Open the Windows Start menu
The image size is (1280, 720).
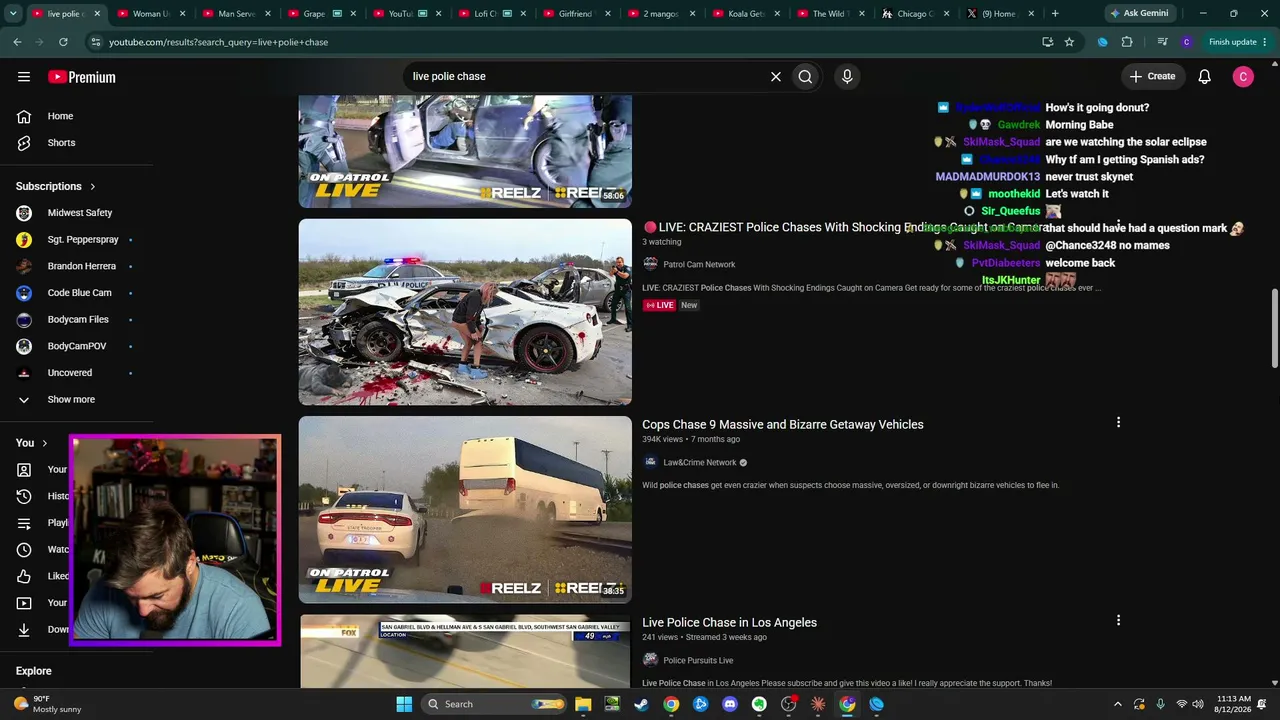(404, 704)
